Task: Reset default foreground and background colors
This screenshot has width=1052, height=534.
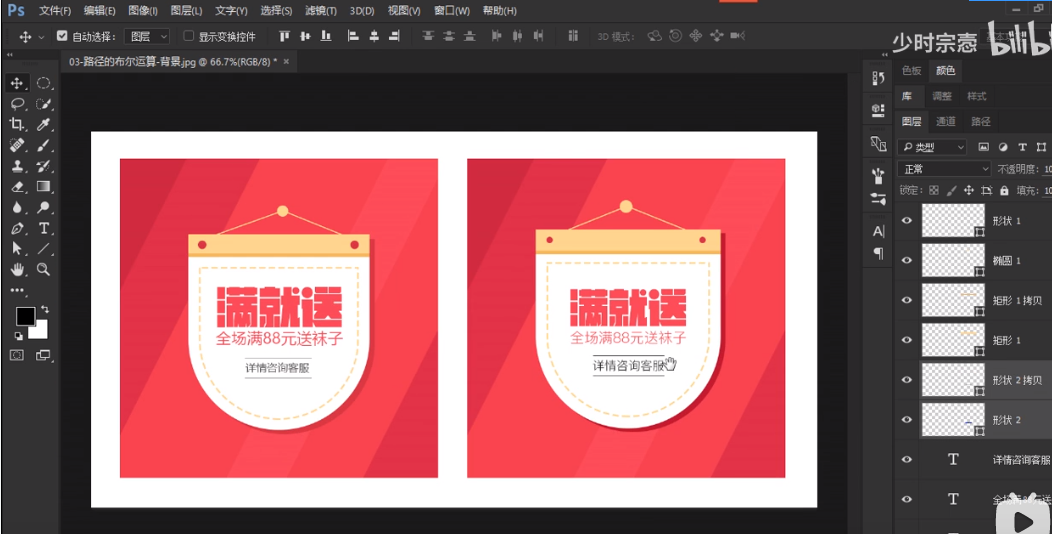Action: click(19, 336)
